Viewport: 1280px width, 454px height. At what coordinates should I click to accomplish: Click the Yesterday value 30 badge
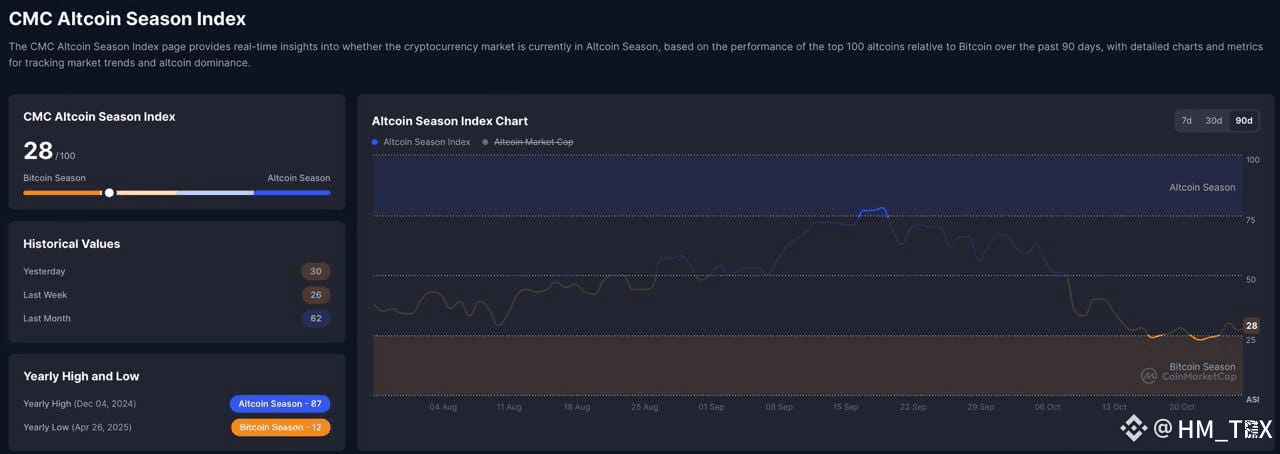pyautogui.click(x=315, y=271)
